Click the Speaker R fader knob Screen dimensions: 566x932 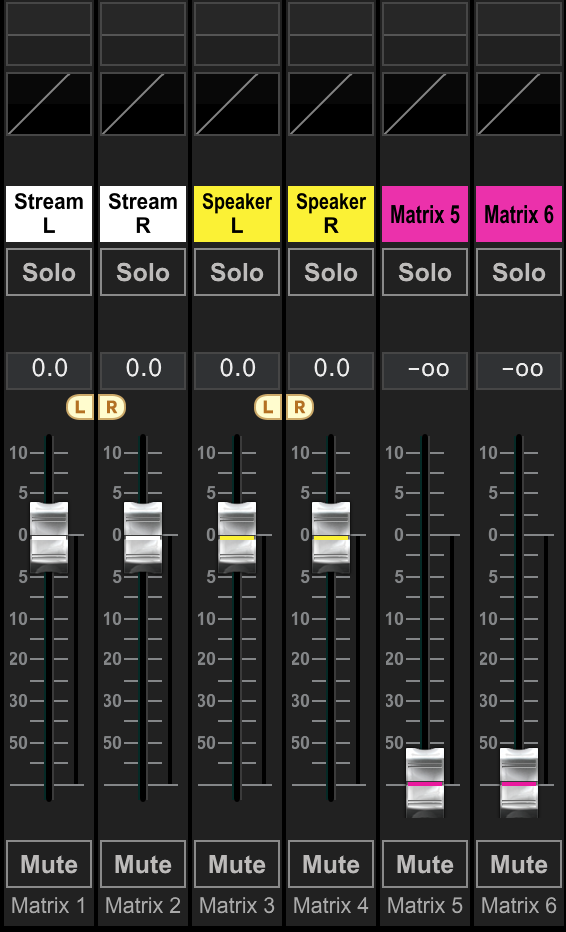331,537
